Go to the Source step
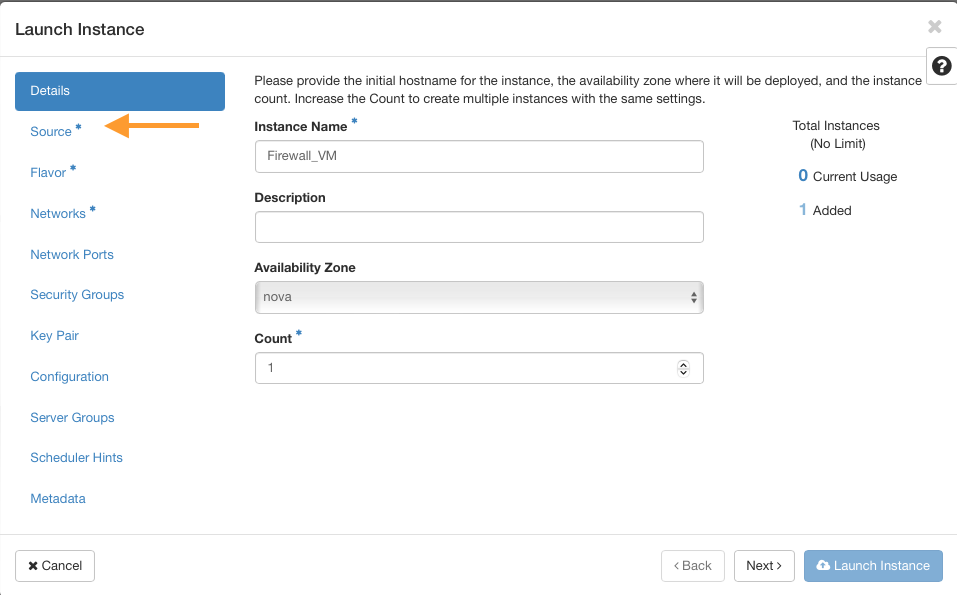Screen dimensions: 957x595 (x=51, y=132)
